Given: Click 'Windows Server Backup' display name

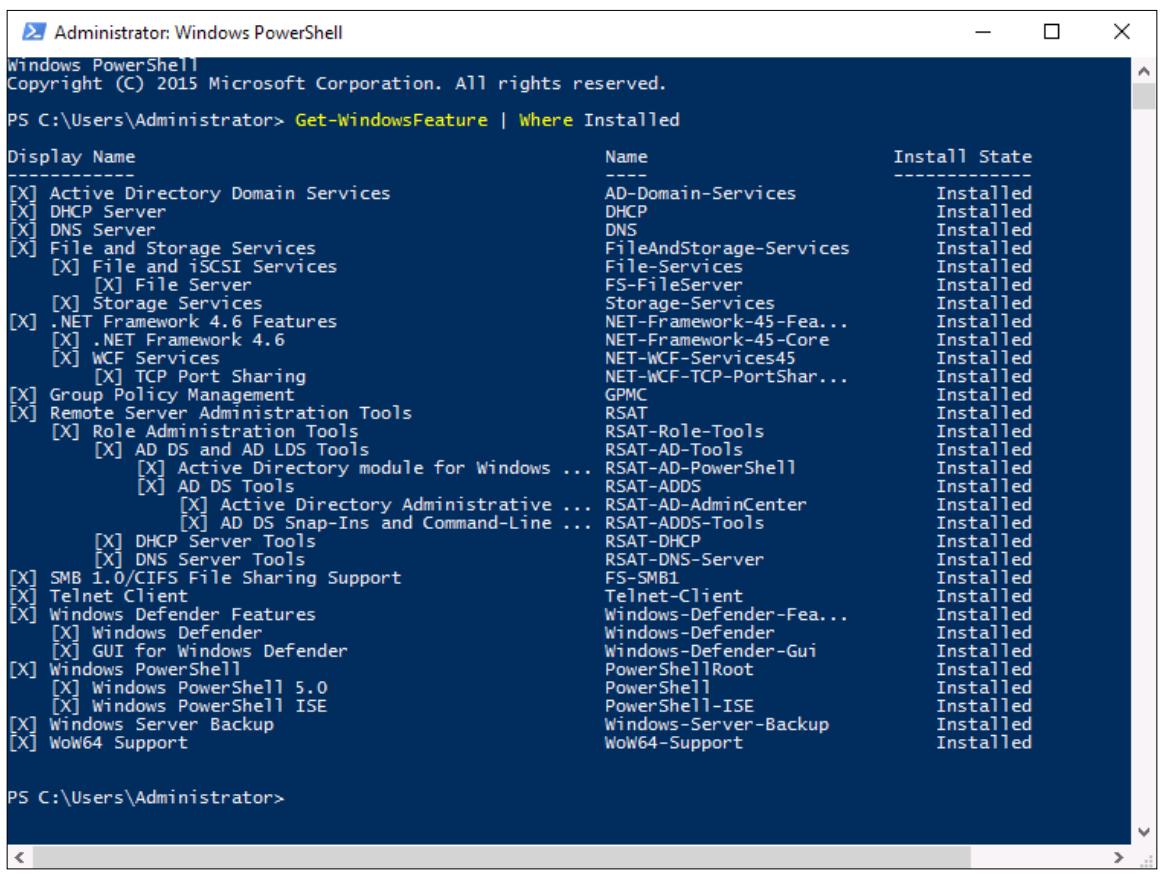Looking at the screenshot, I should (161, 724).
